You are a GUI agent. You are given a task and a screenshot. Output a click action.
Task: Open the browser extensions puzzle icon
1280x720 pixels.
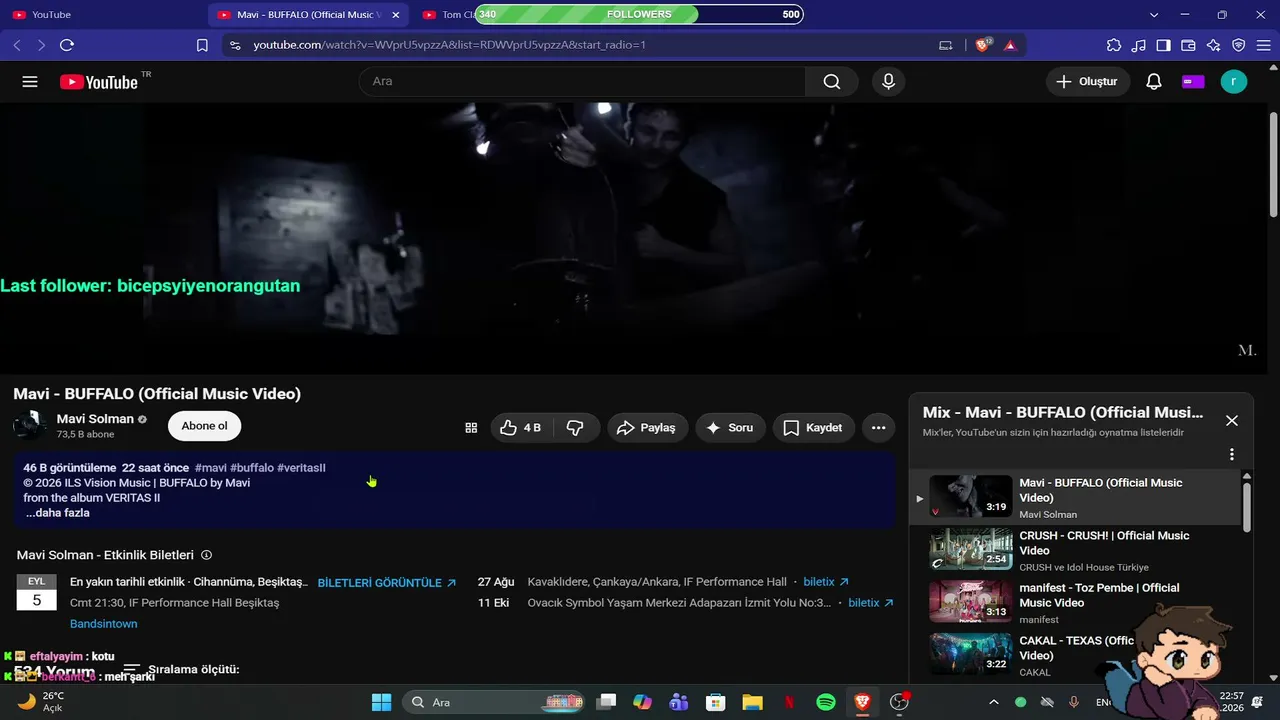pos(1114,45)
